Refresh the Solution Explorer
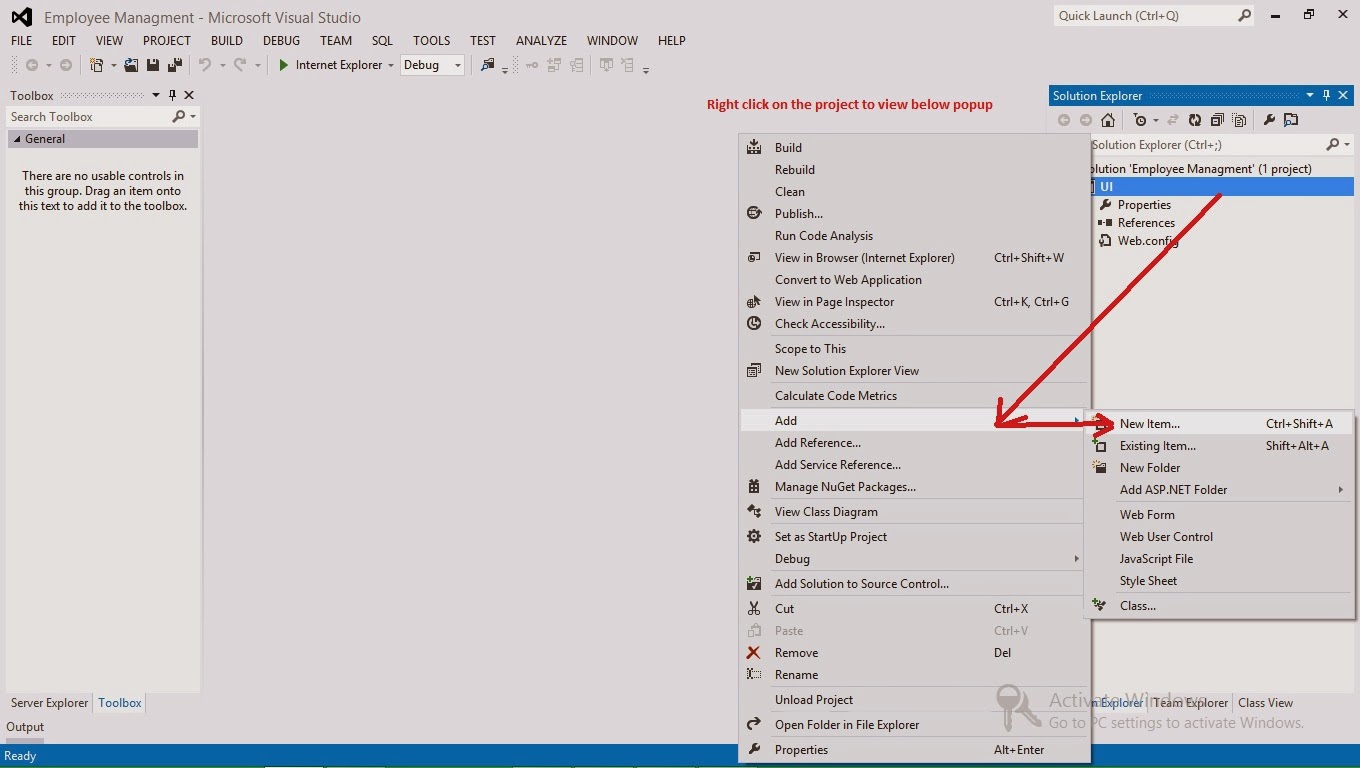Screen dimensions: 1360x768 click(1196, 120)
